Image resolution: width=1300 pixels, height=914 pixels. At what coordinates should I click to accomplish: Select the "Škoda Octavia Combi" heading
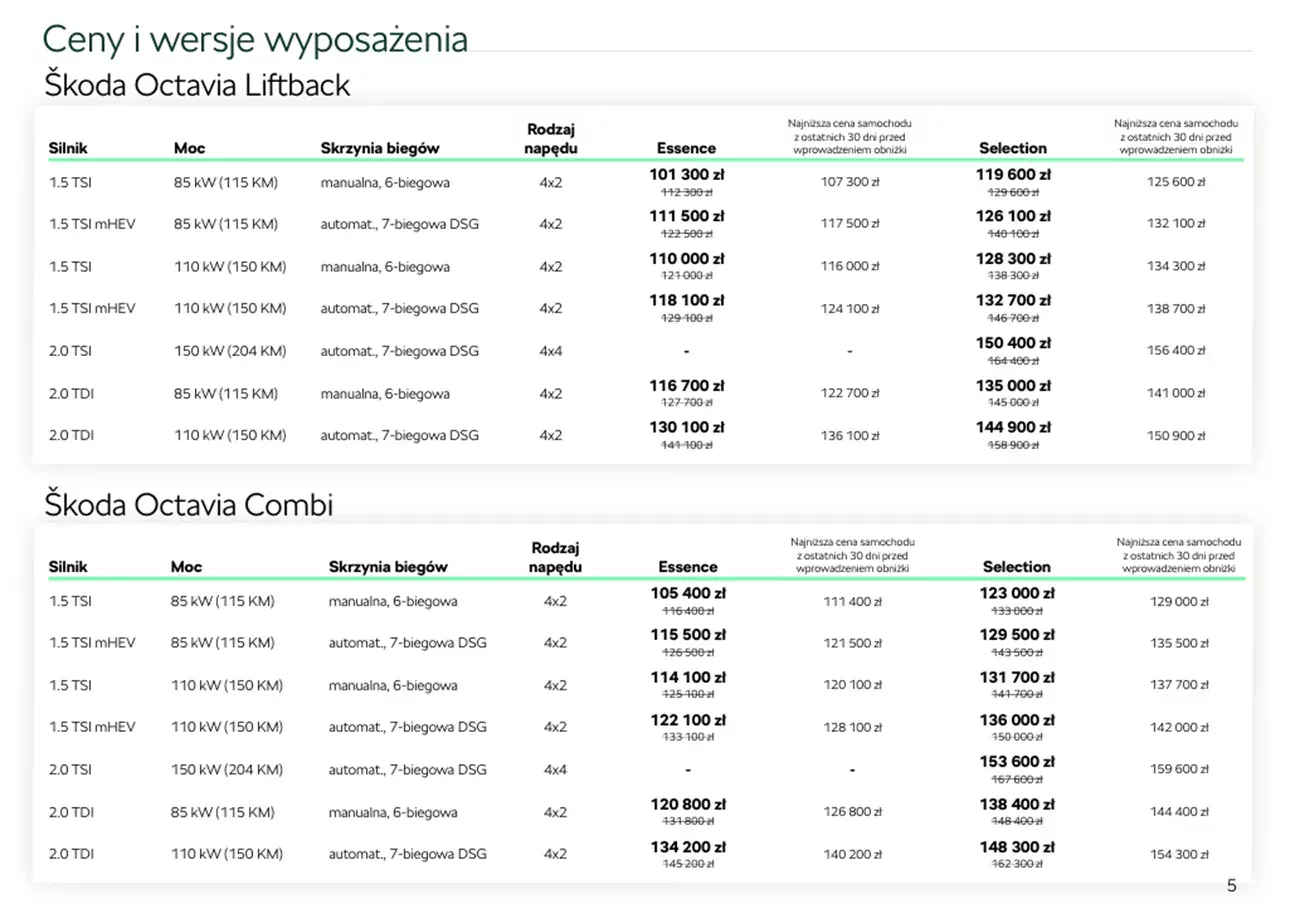[189, 505]
